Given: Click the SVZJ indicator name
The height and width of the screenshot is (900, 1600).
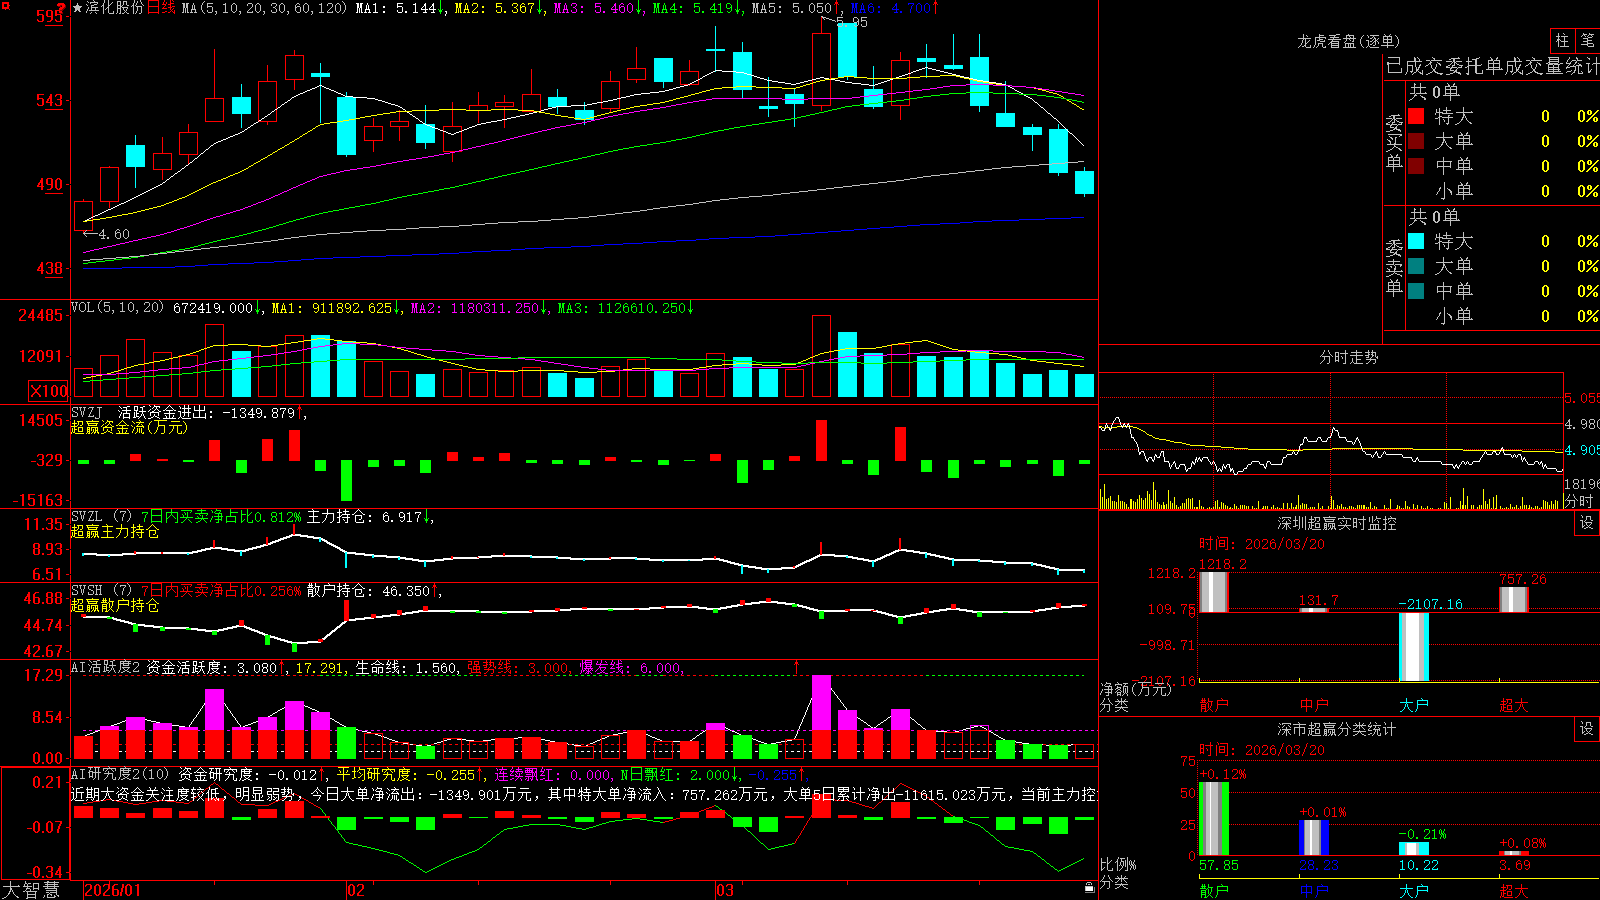Looking at the screenshot, I should pos(86,412).
